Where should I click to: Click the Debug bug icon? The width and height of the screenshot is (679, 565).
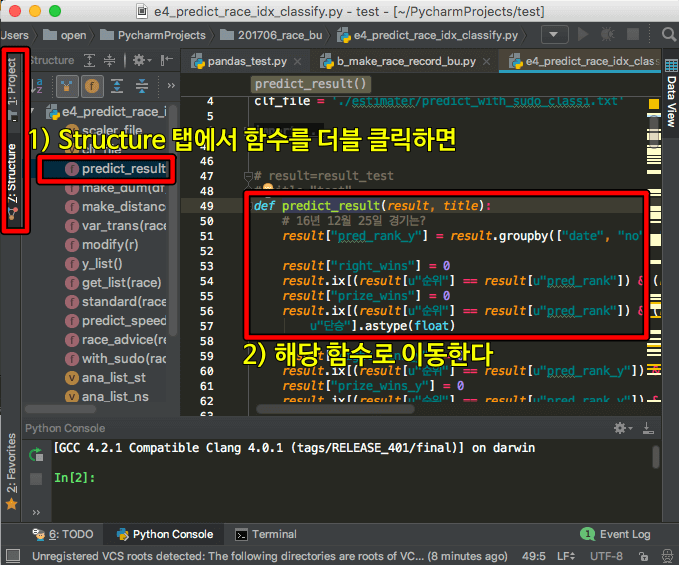pos(608,35)
